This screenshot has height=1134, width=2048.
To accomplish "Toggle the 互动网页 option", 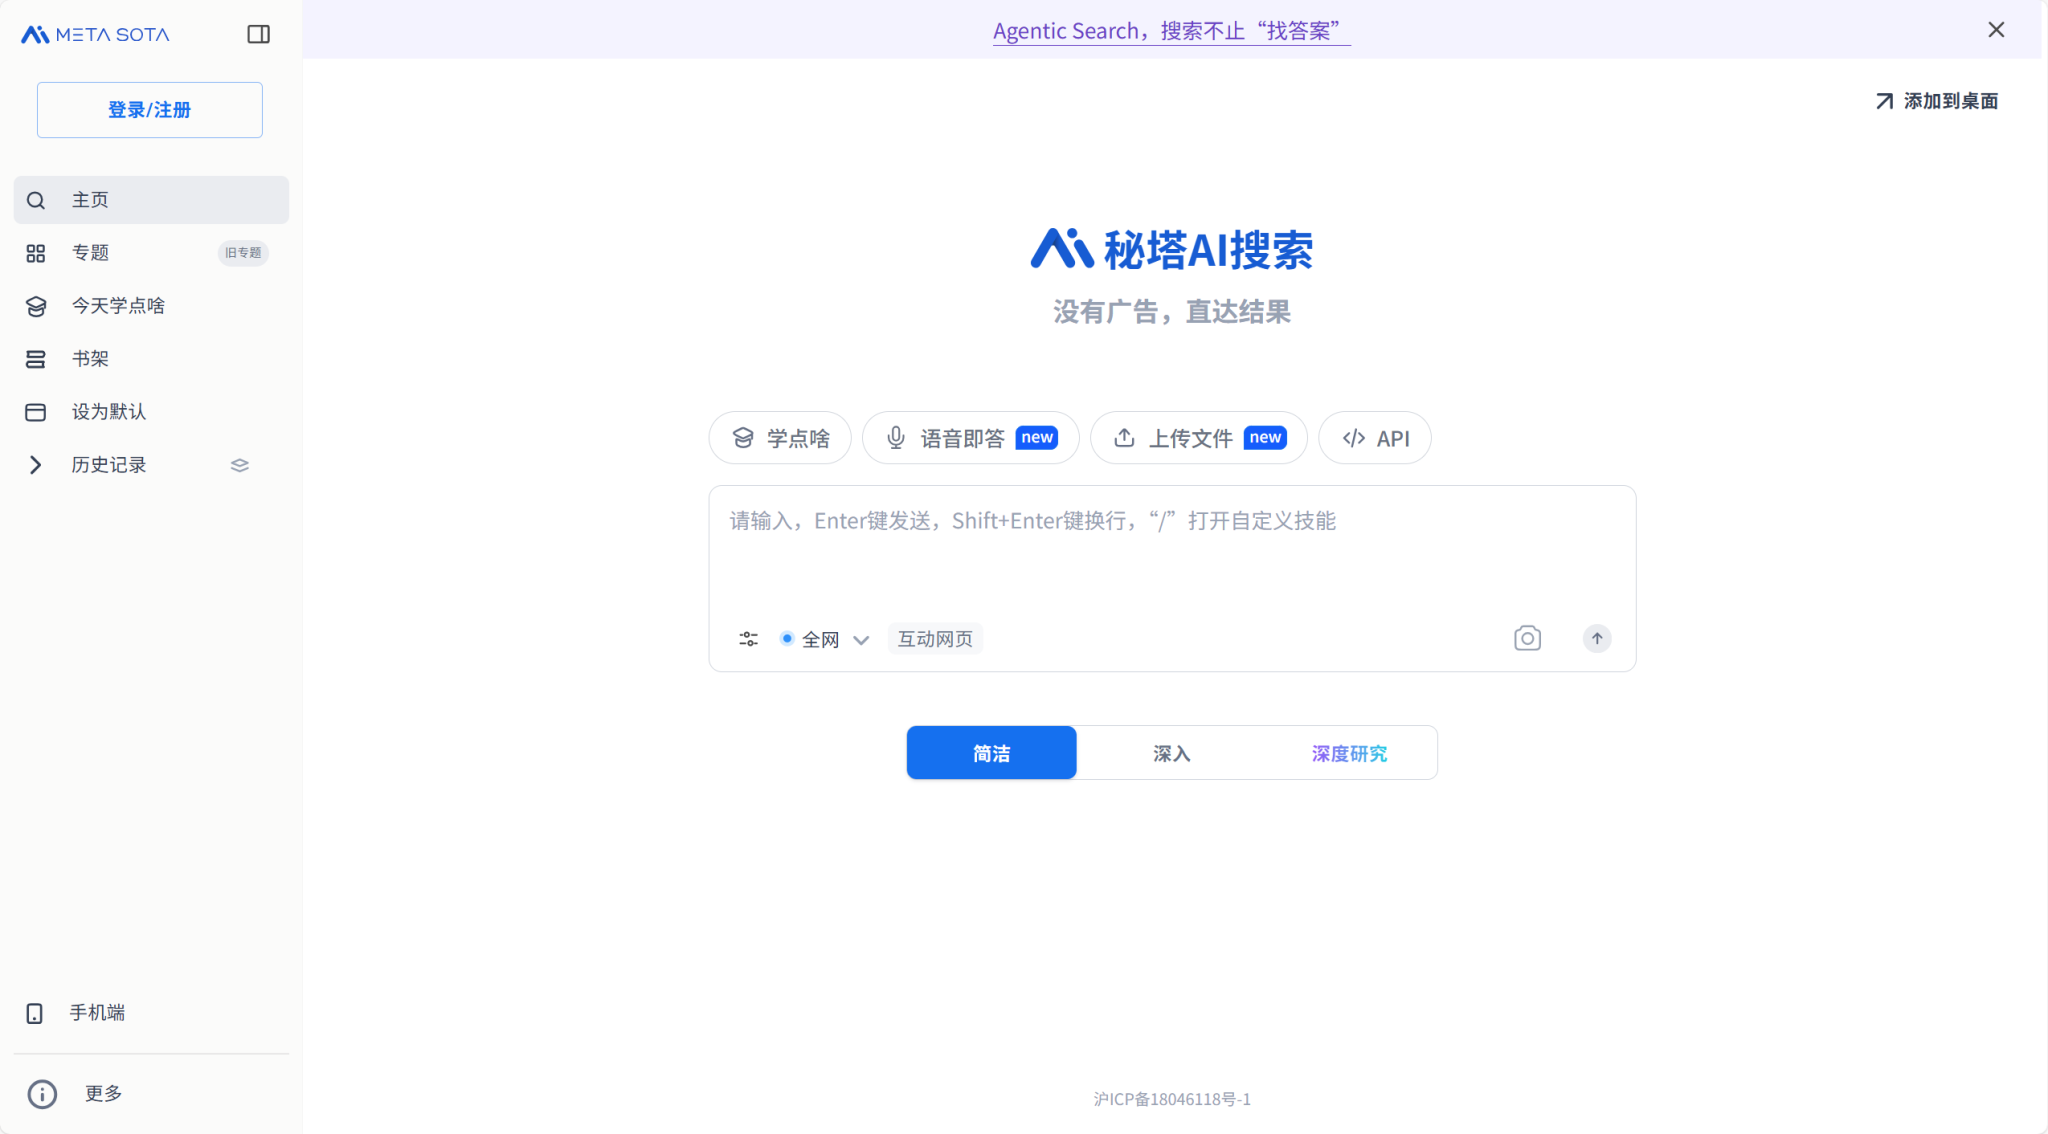I will (x=934, y=638).
